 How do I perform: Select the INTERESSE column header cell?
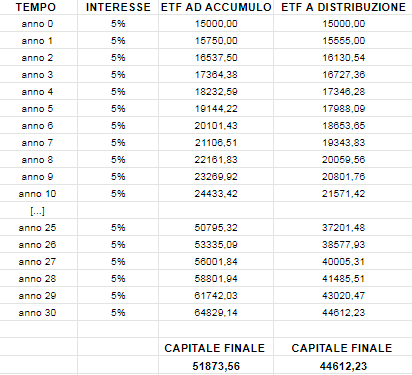click(118, 7)
